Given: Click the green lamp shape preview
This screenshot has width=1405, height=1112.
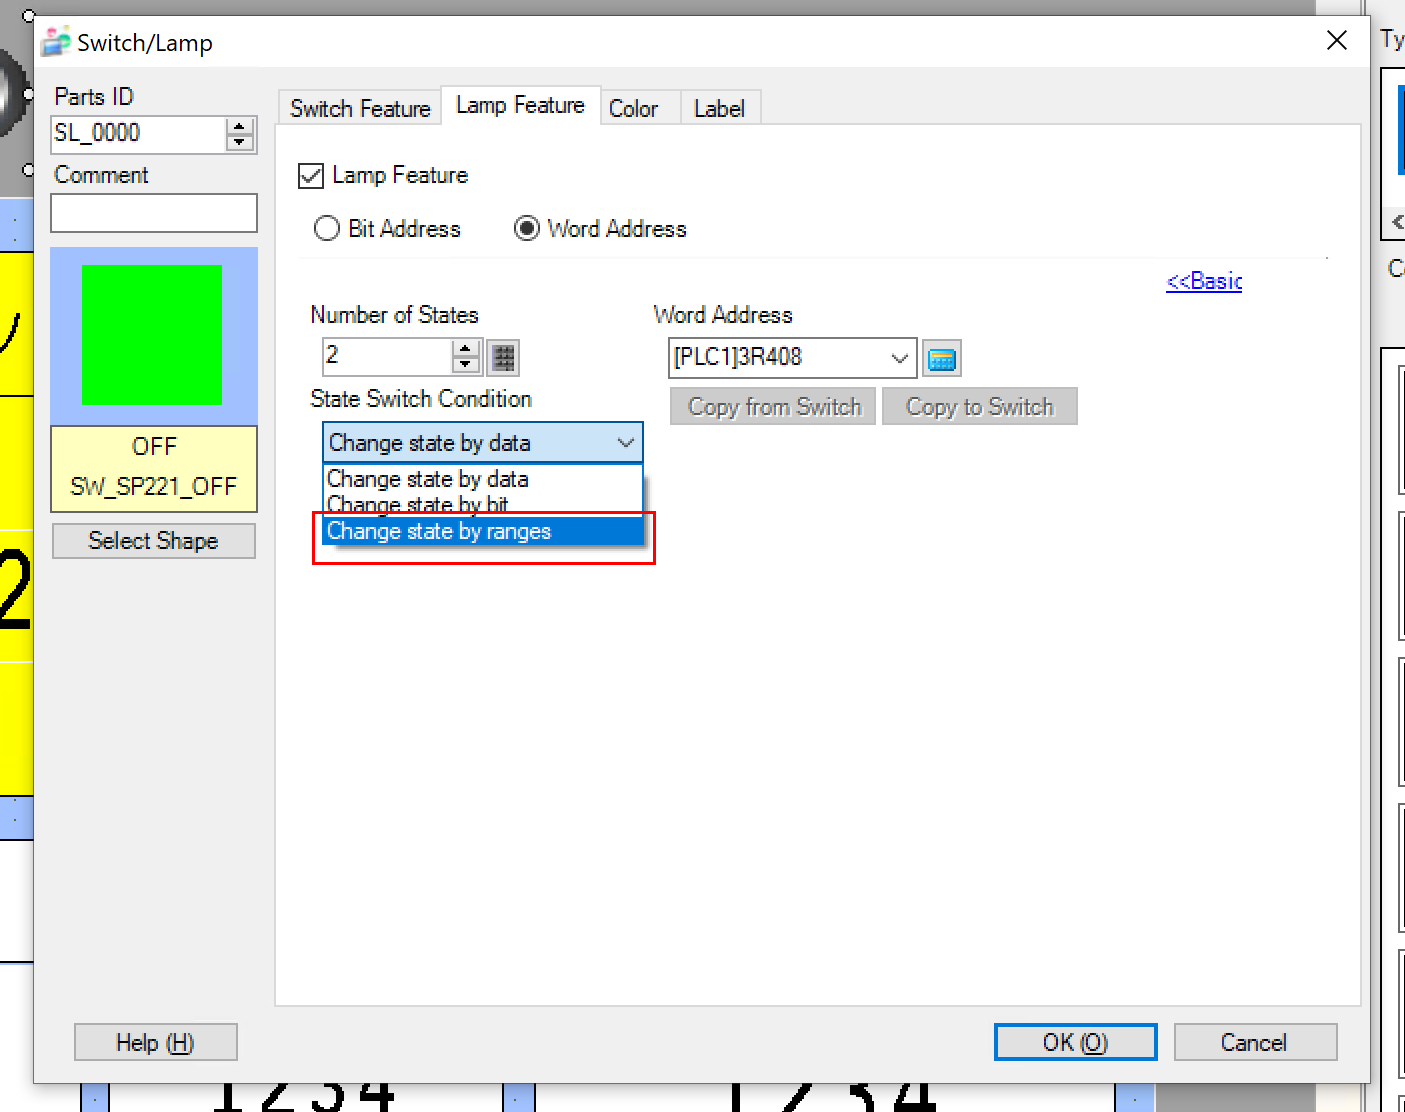Looking at the screenshot, I should coord(152,335).
